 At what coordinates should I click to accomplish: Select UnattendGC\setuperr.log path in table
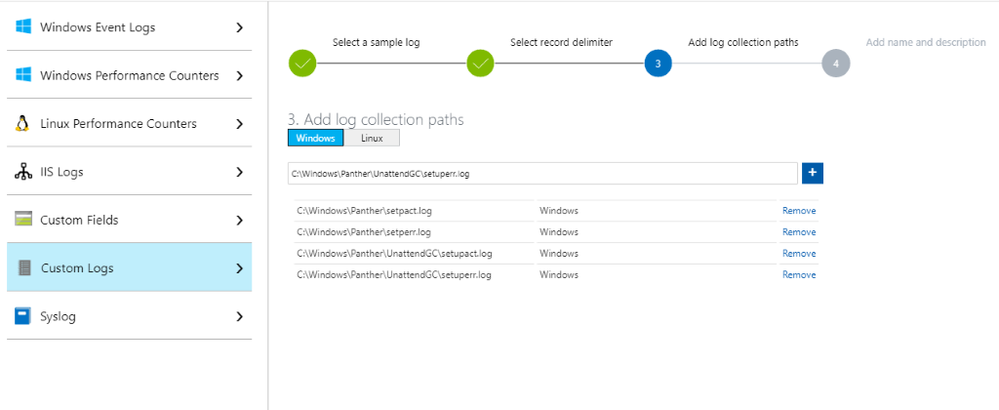394,275
